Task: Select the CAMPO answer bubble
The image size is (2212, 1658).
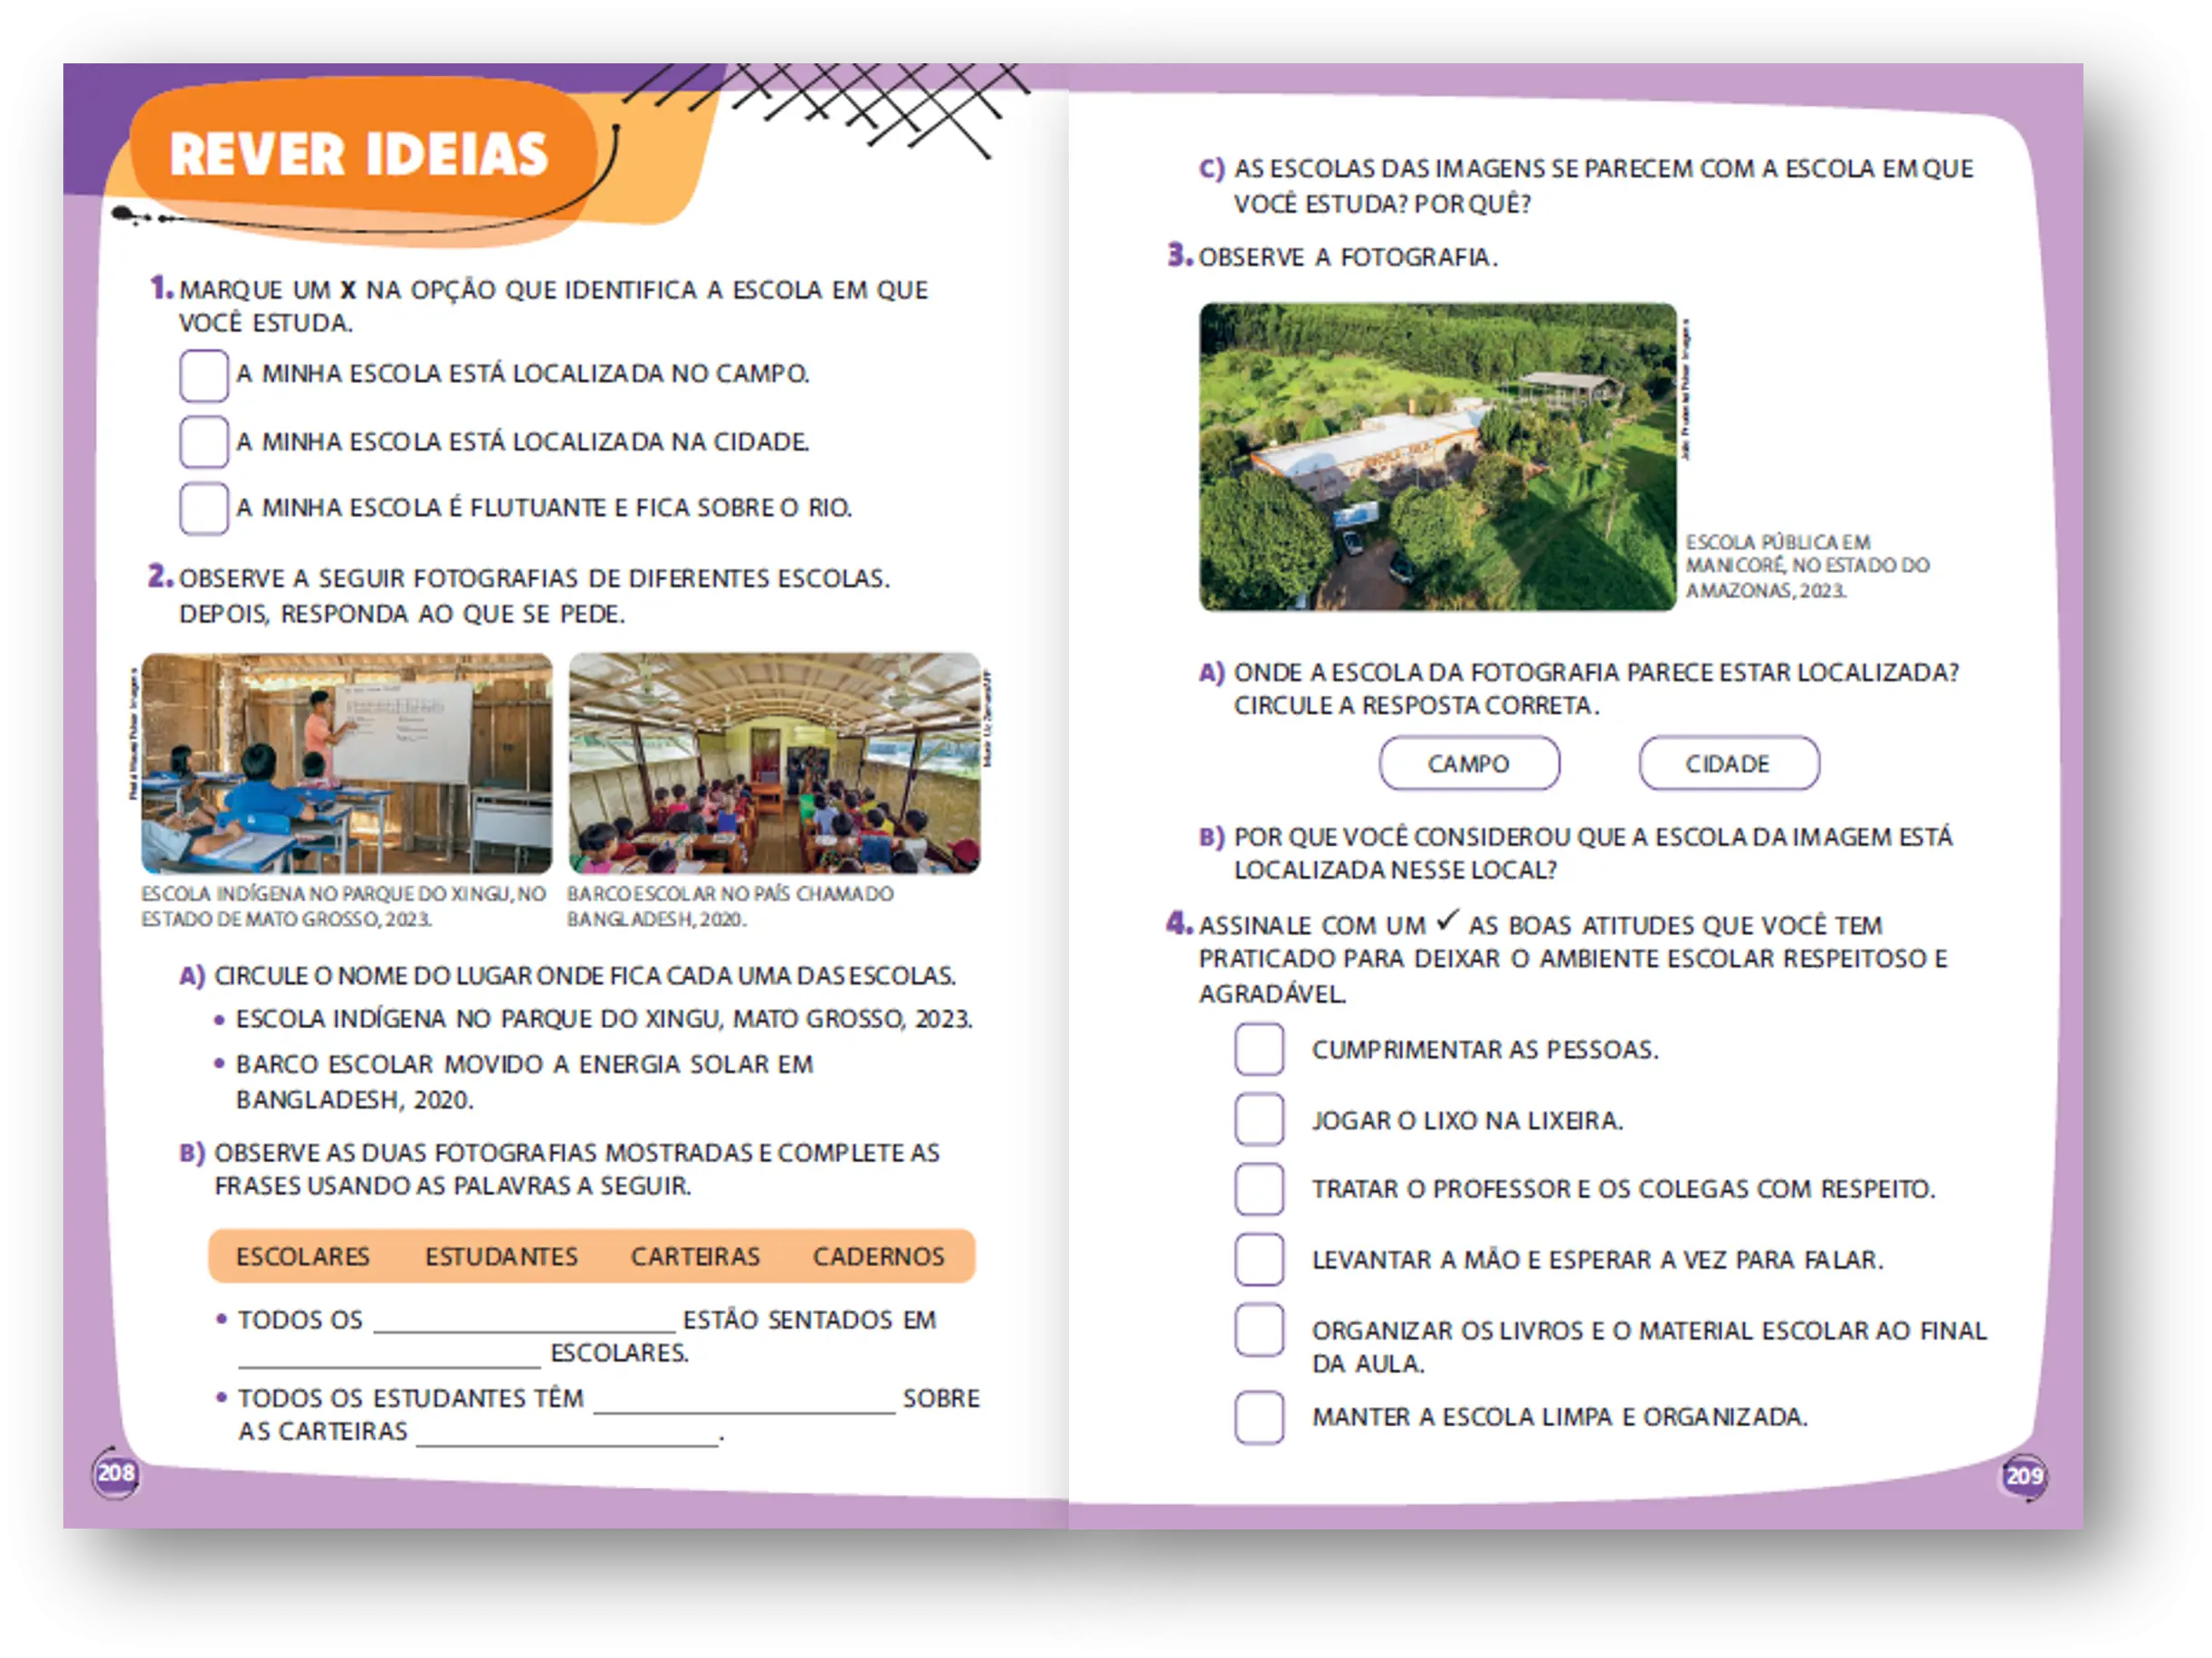Action: (x=1468, y=764)
